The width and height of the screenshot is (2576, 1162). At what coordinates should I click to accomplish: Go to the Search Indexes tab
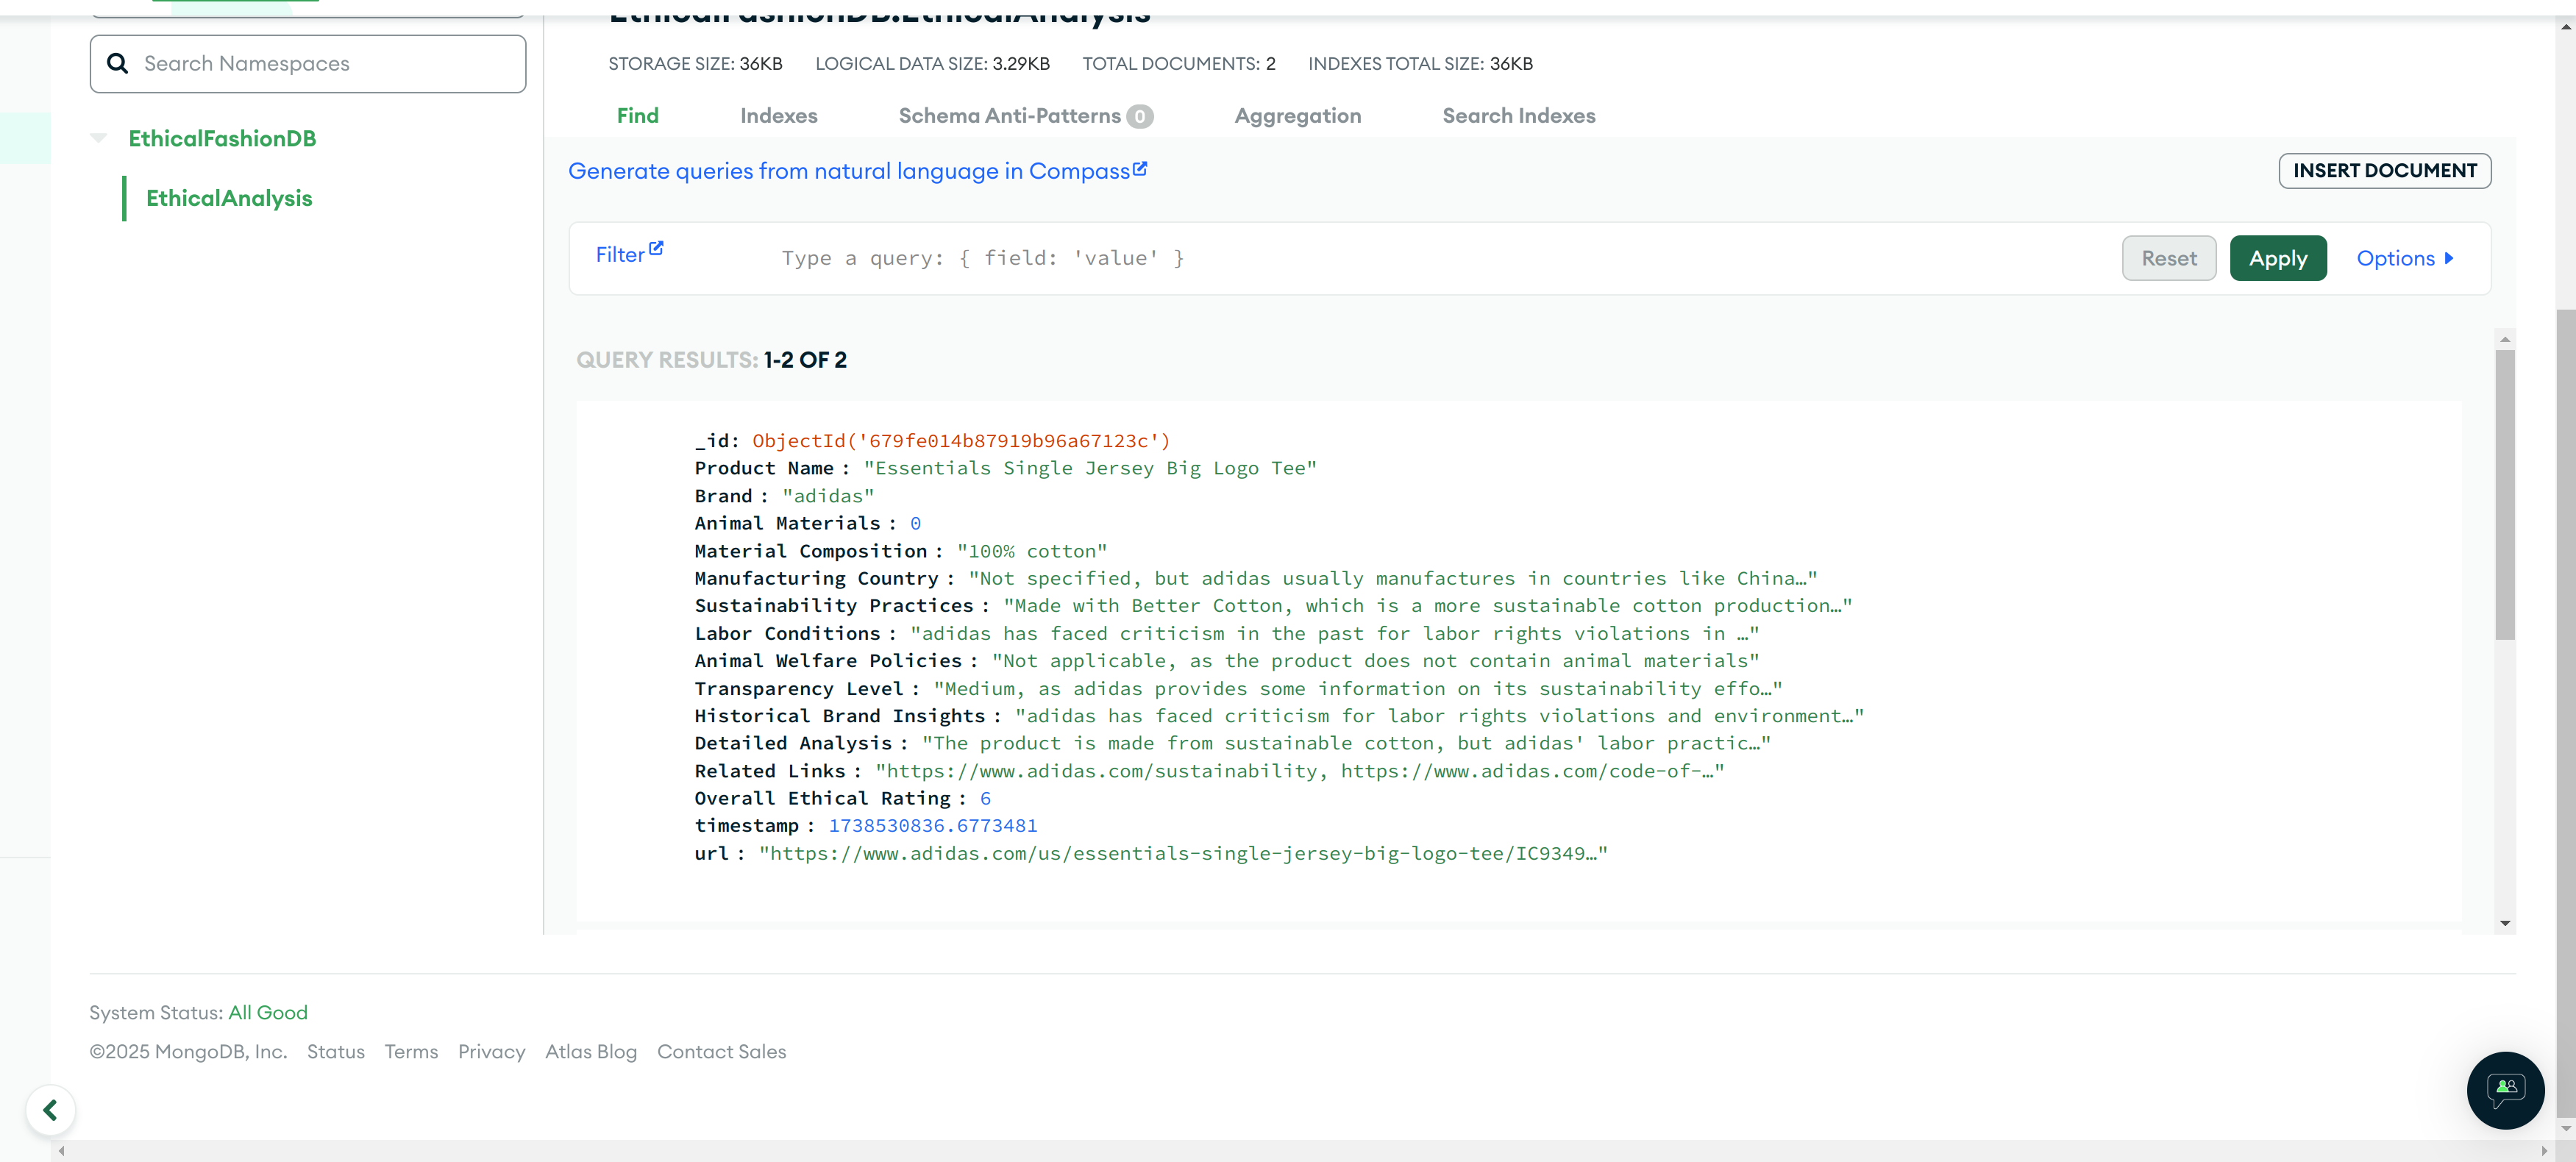click(x=1518, y=116)
